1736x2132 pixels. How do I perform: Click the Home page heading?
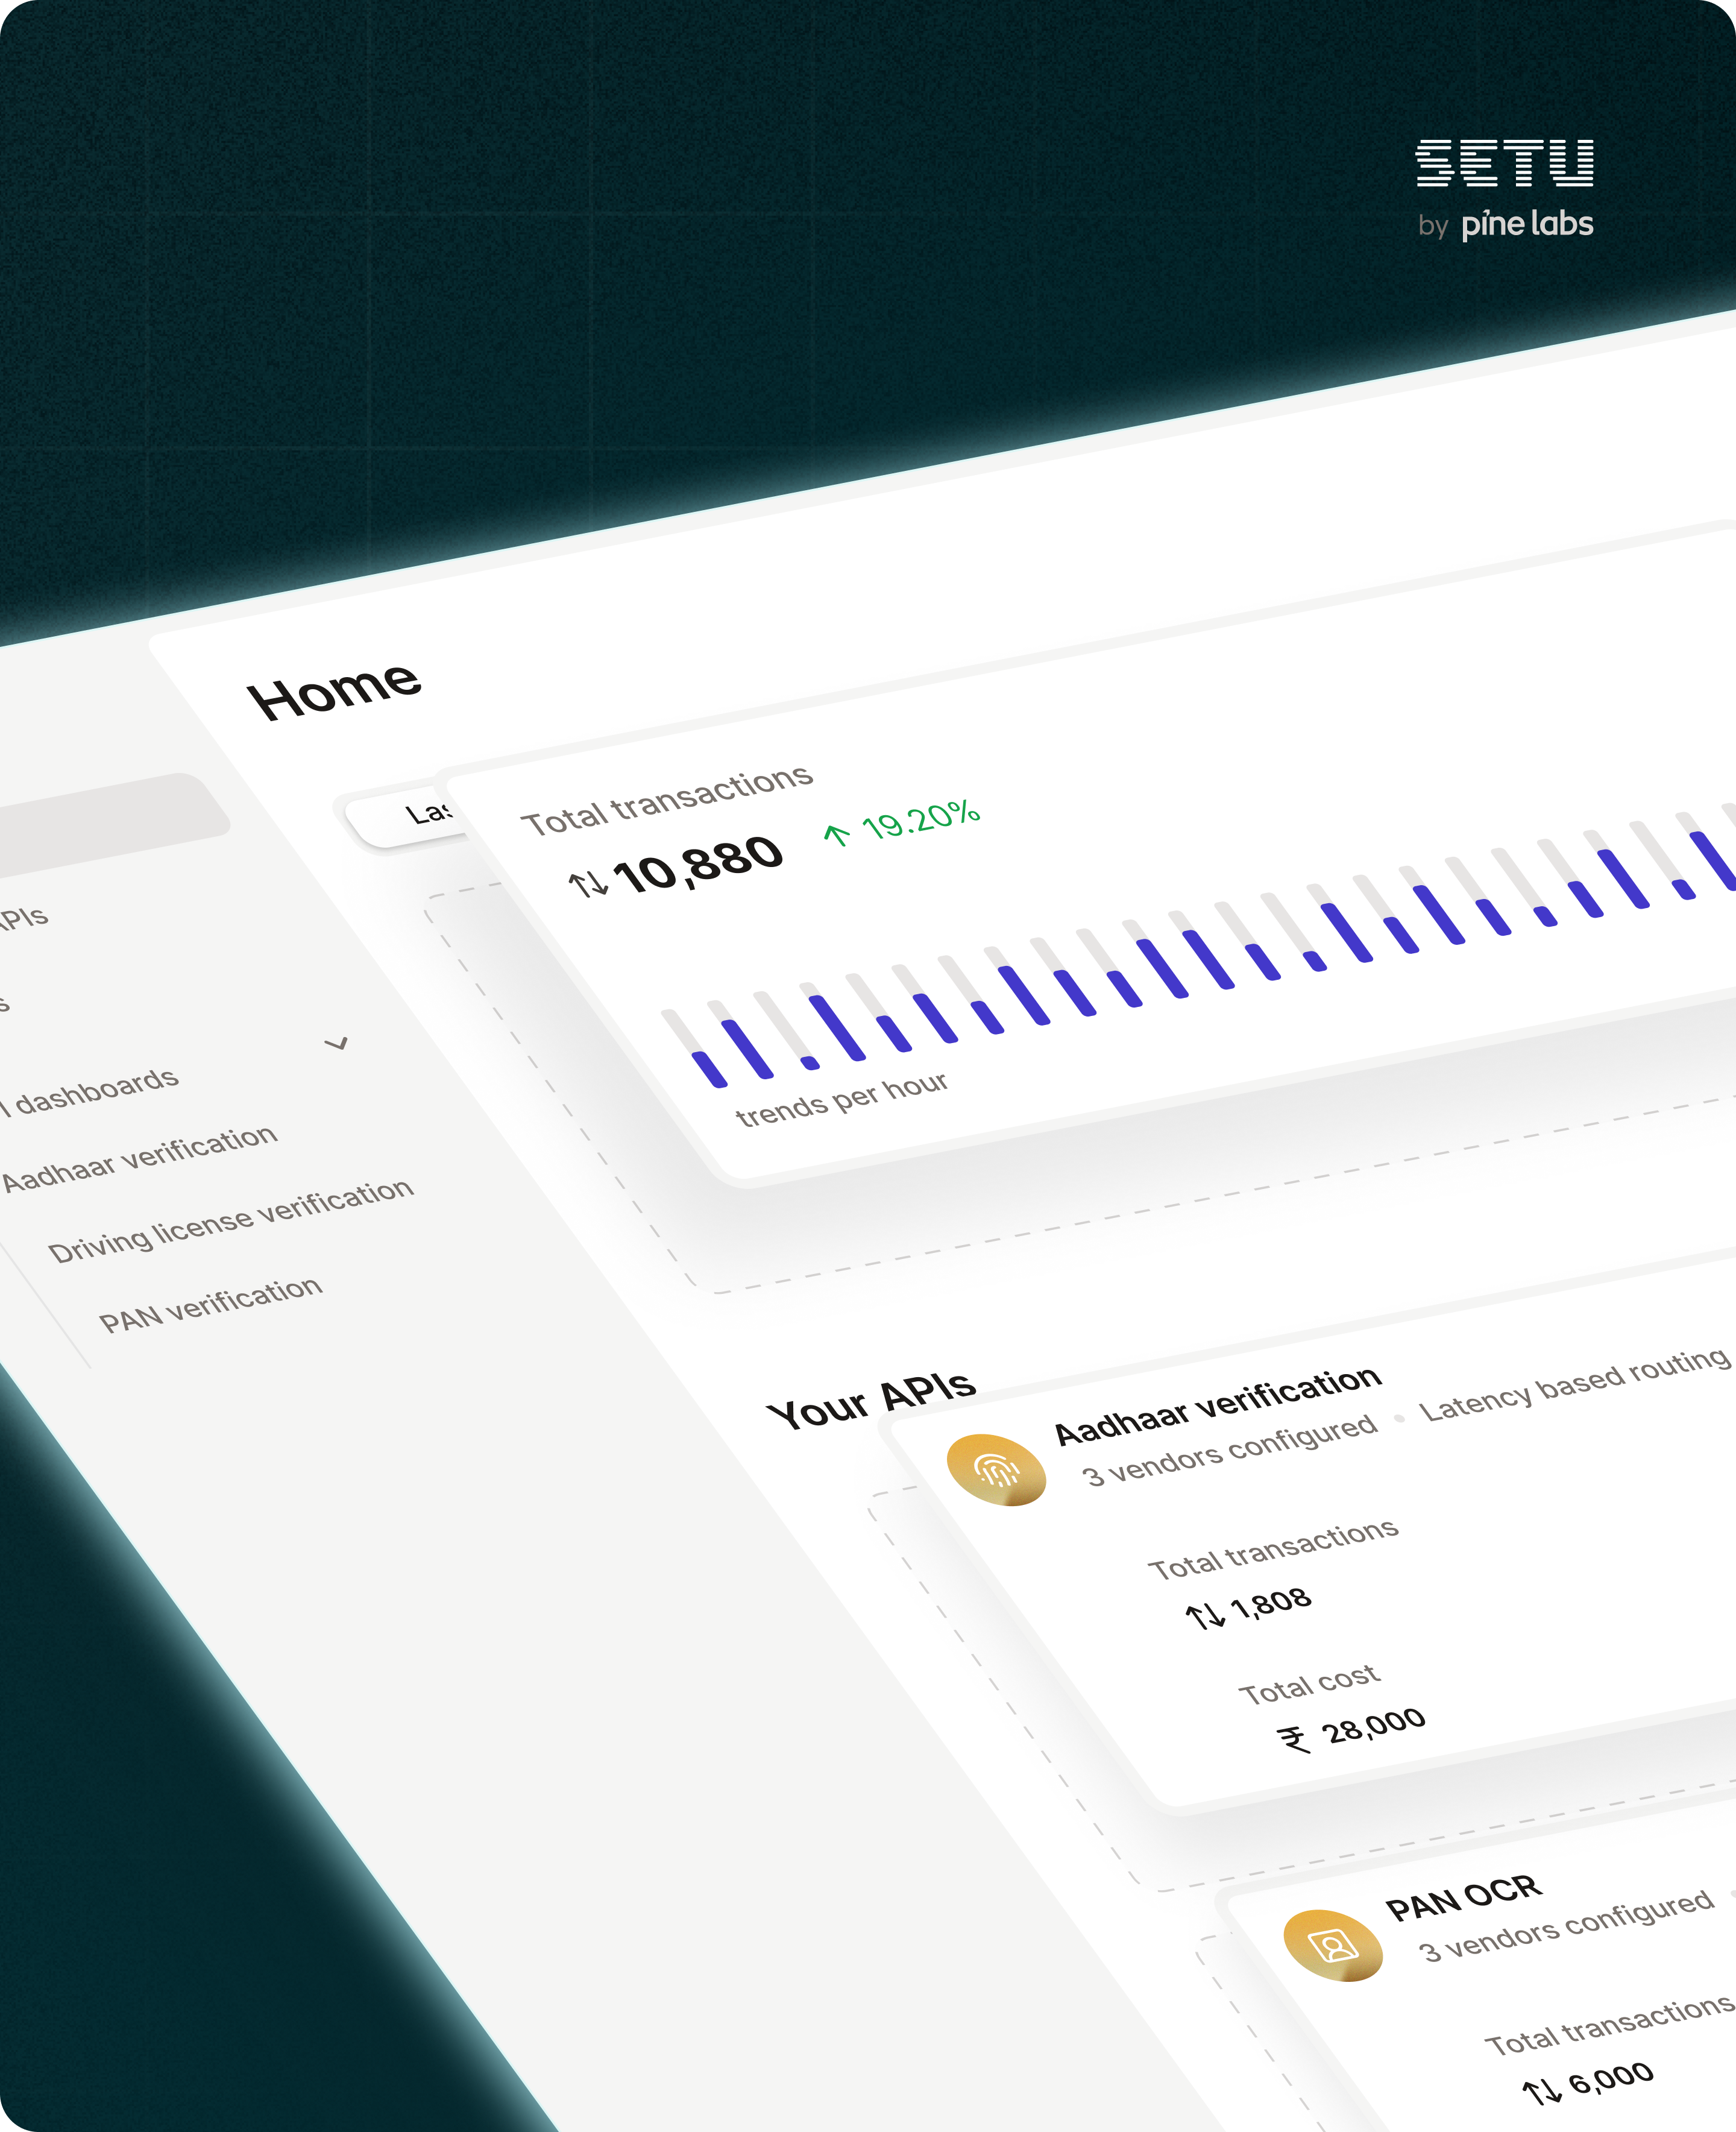tap(334, 690)
